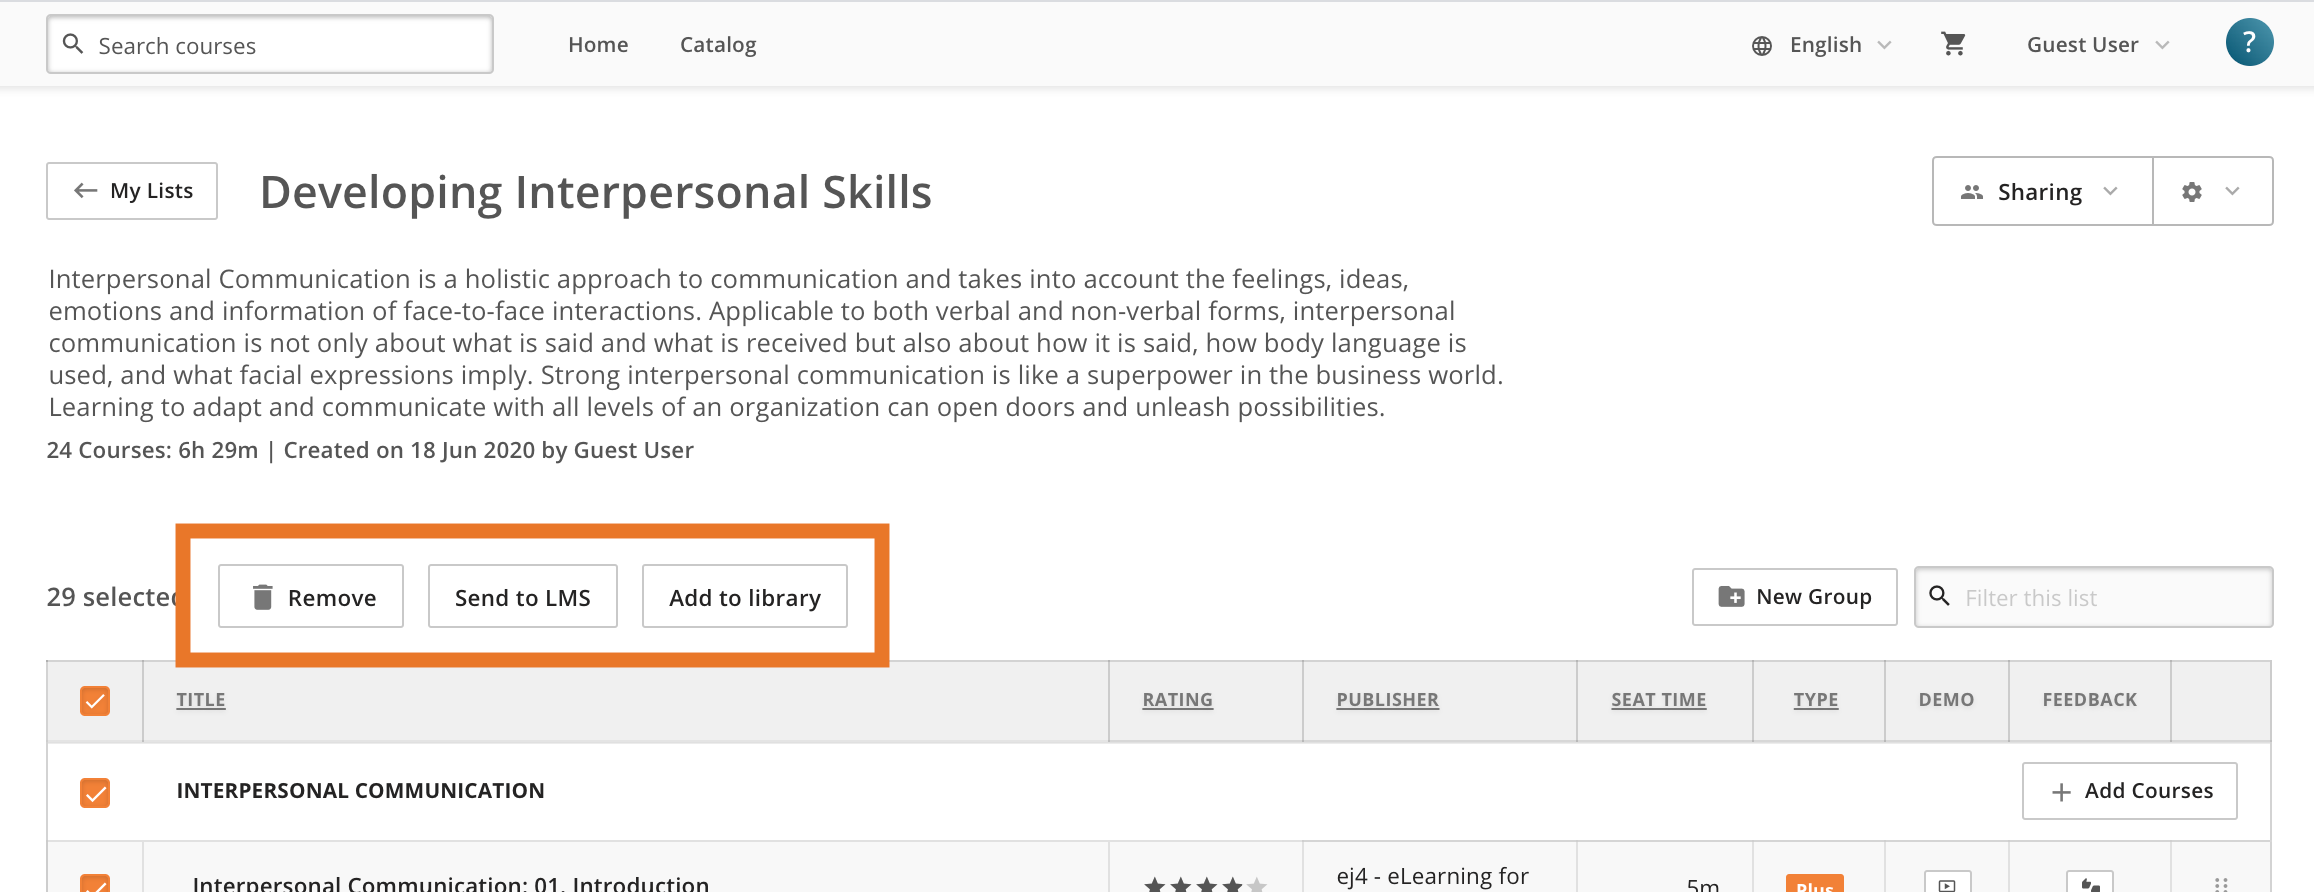The image size is (2314, 892).
Task: Click the Send to LMS button
Action: 523,597
